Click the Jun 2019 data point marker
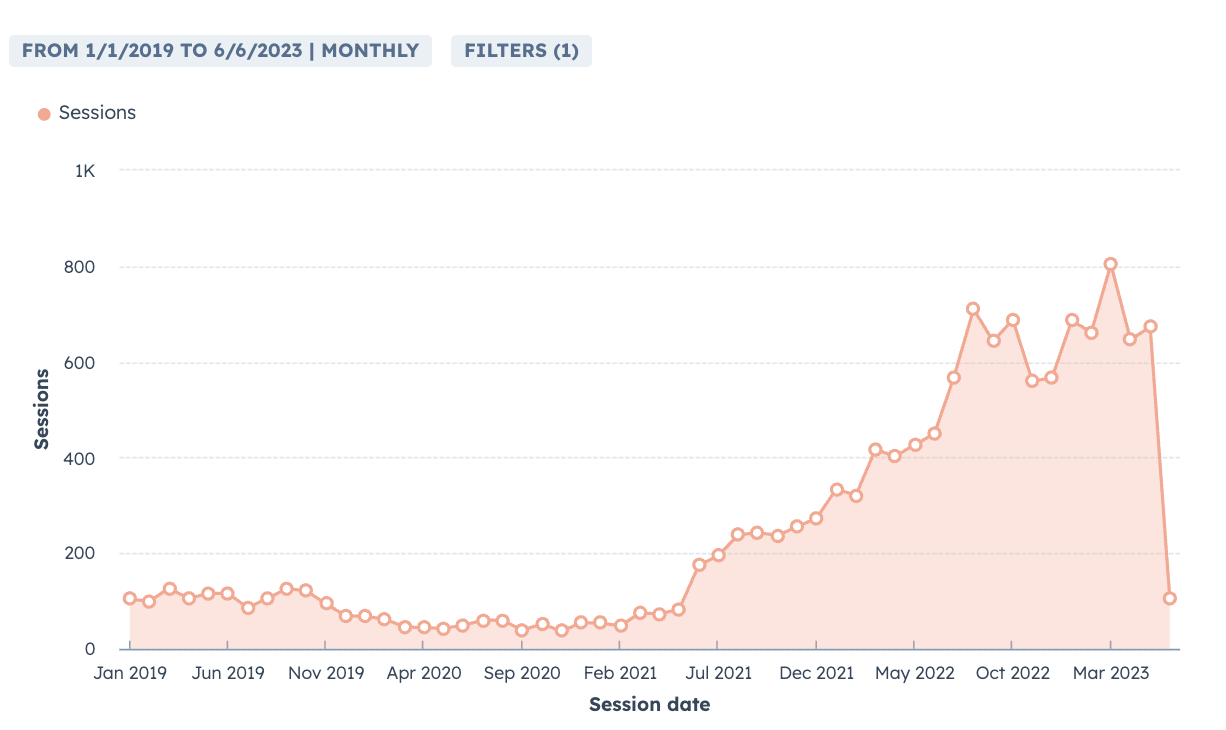1226x730 pixels. point(228,593)
